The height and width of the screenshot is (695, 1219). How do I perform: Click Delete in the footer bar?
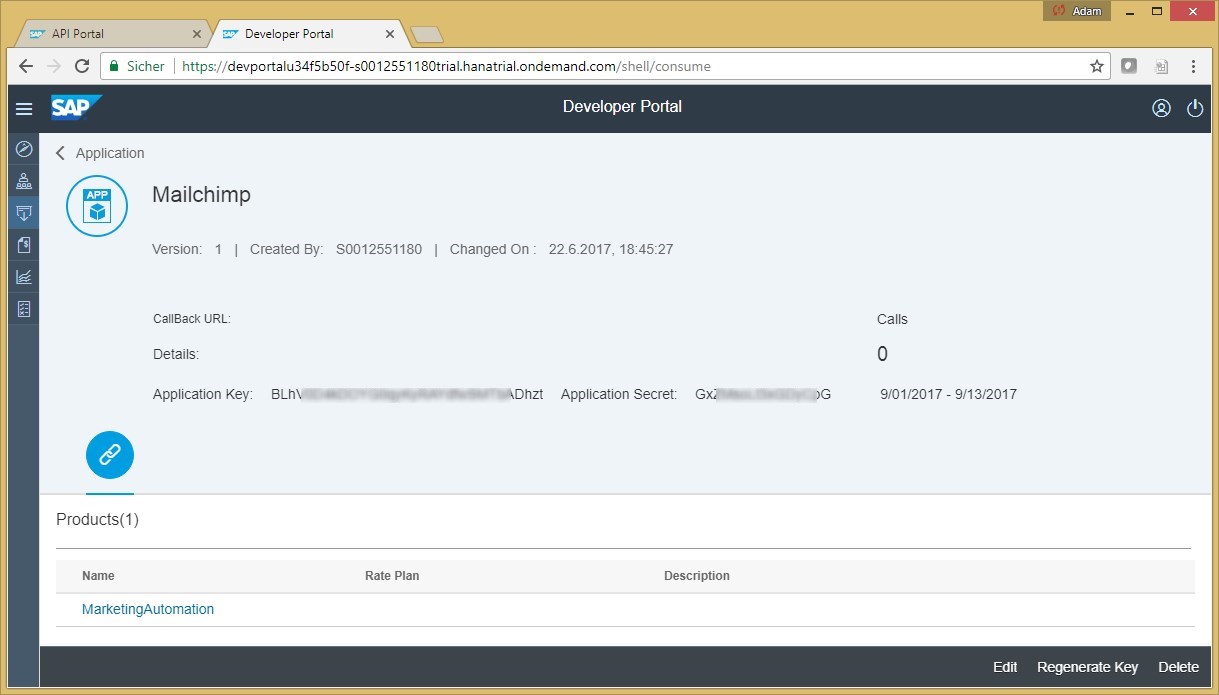(x=1178, y=666)
